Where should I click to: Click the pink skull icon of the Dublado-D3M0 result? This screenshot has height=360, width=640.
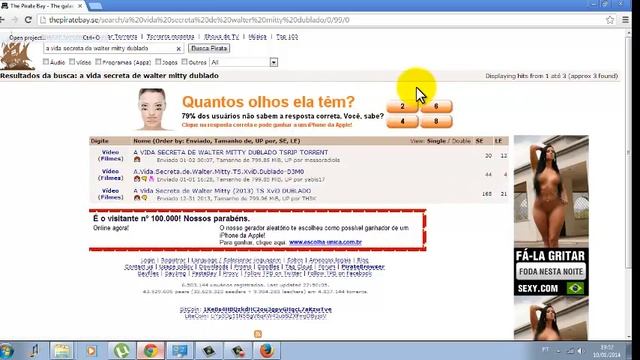tap(151, 179)
